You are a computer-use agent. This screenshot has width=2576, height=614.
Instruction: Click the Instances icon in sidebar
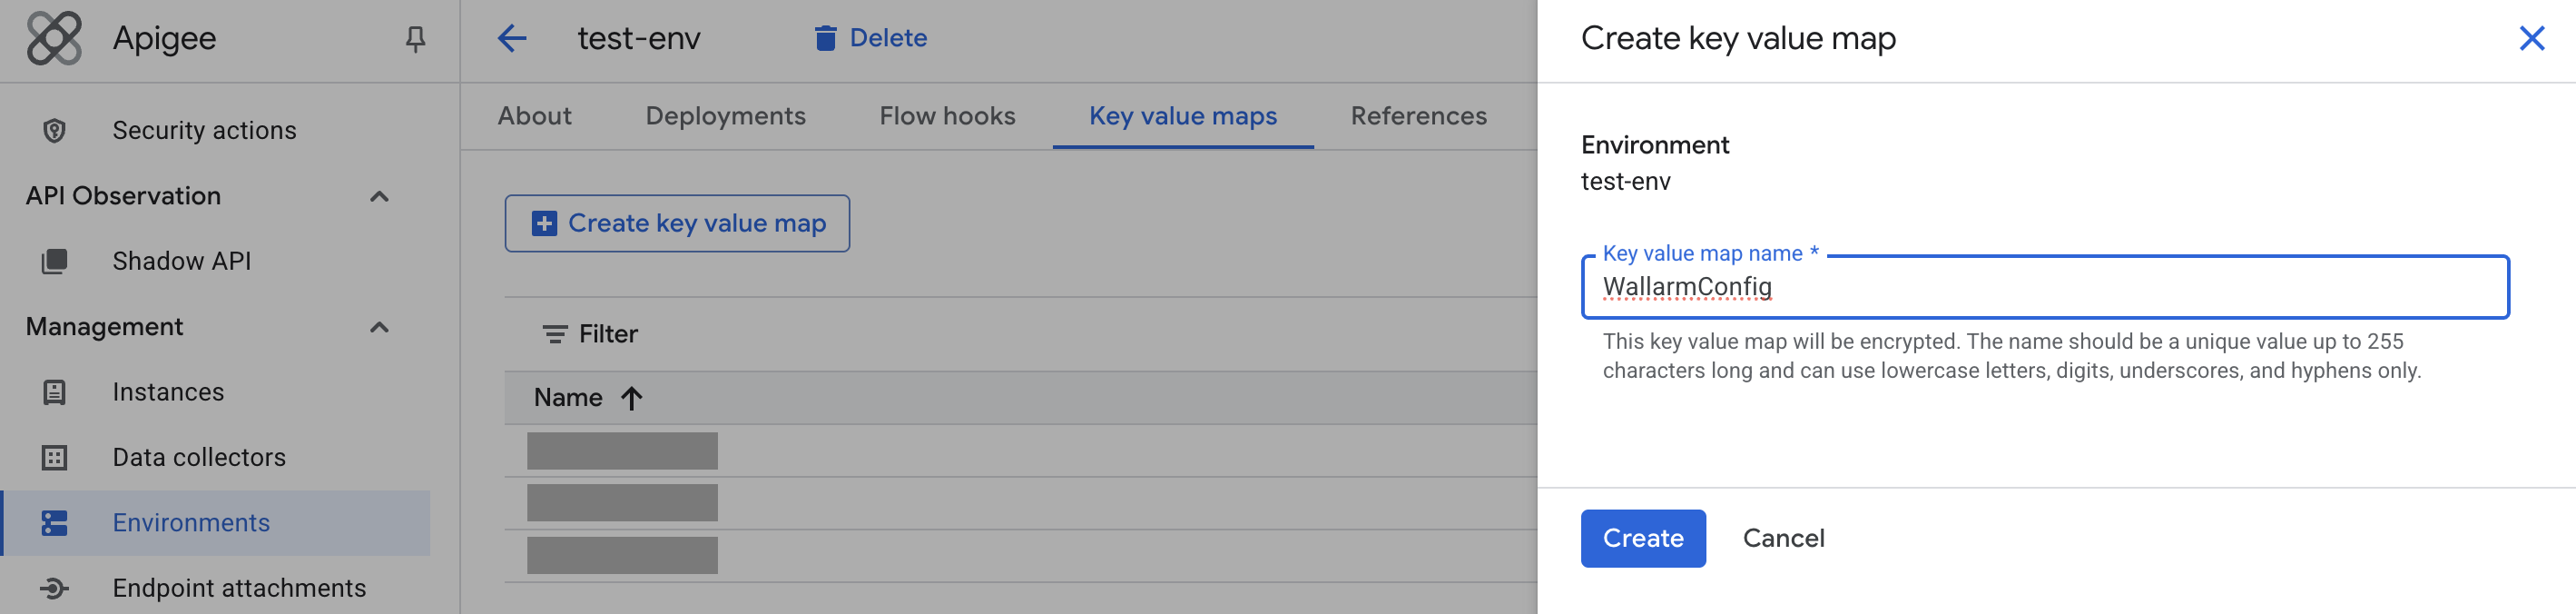pyautogui.click(x=55, y=392)
